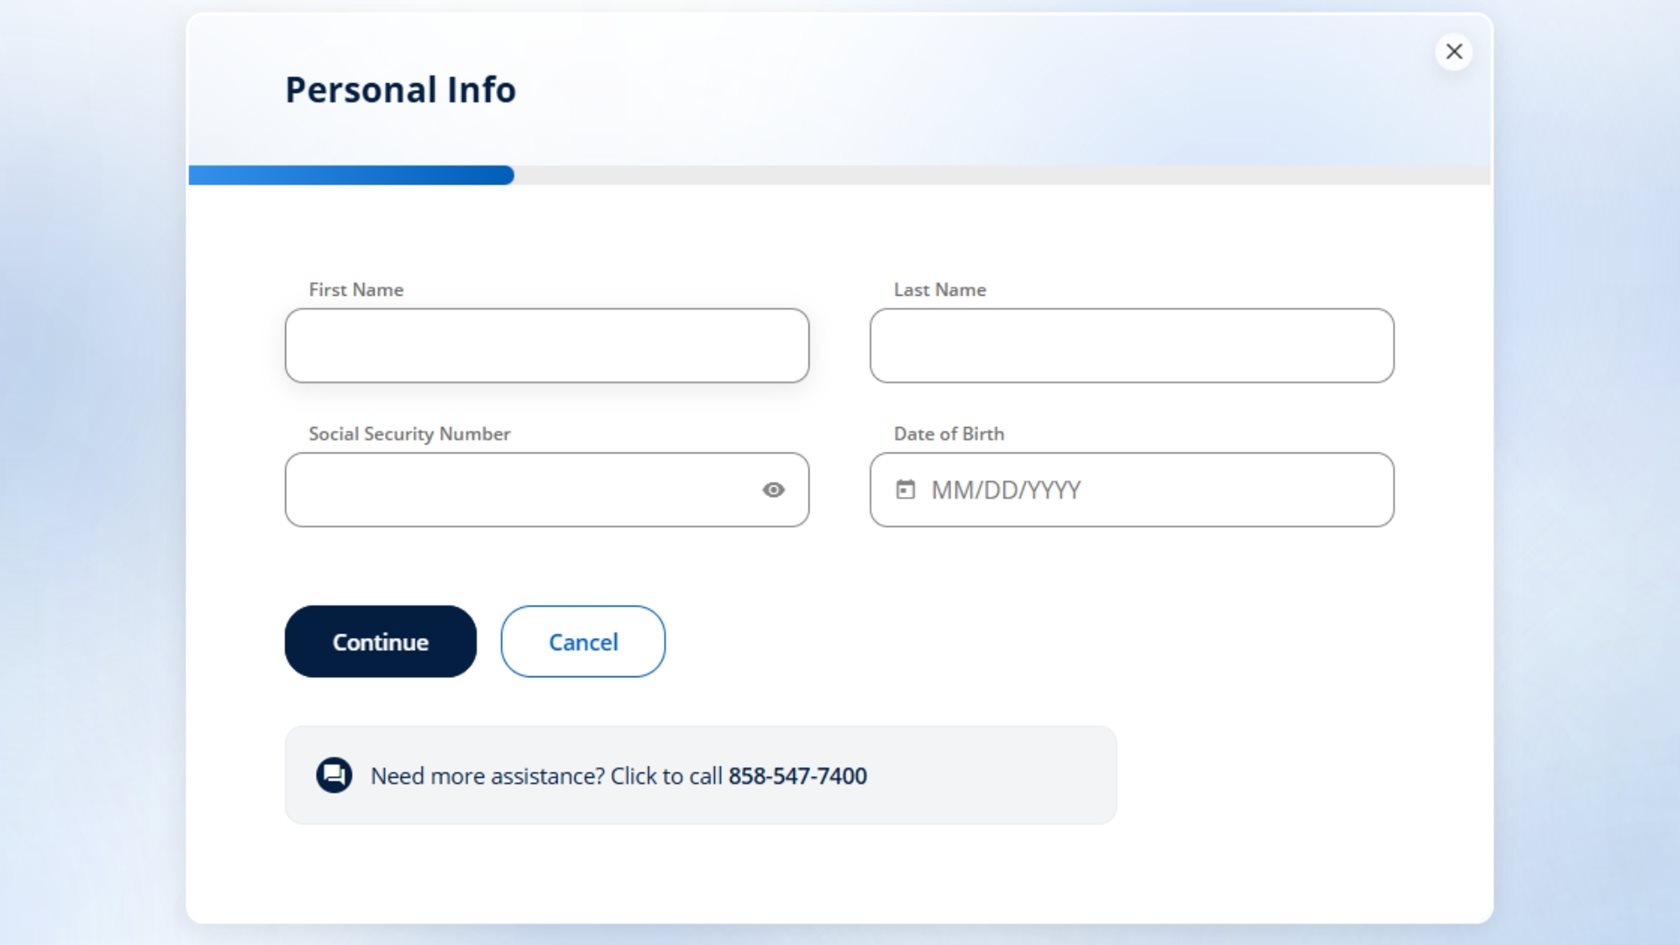Focus the First Name input field
The height and width of the screenshot is (945, 1680).
(x=546, y=346)
